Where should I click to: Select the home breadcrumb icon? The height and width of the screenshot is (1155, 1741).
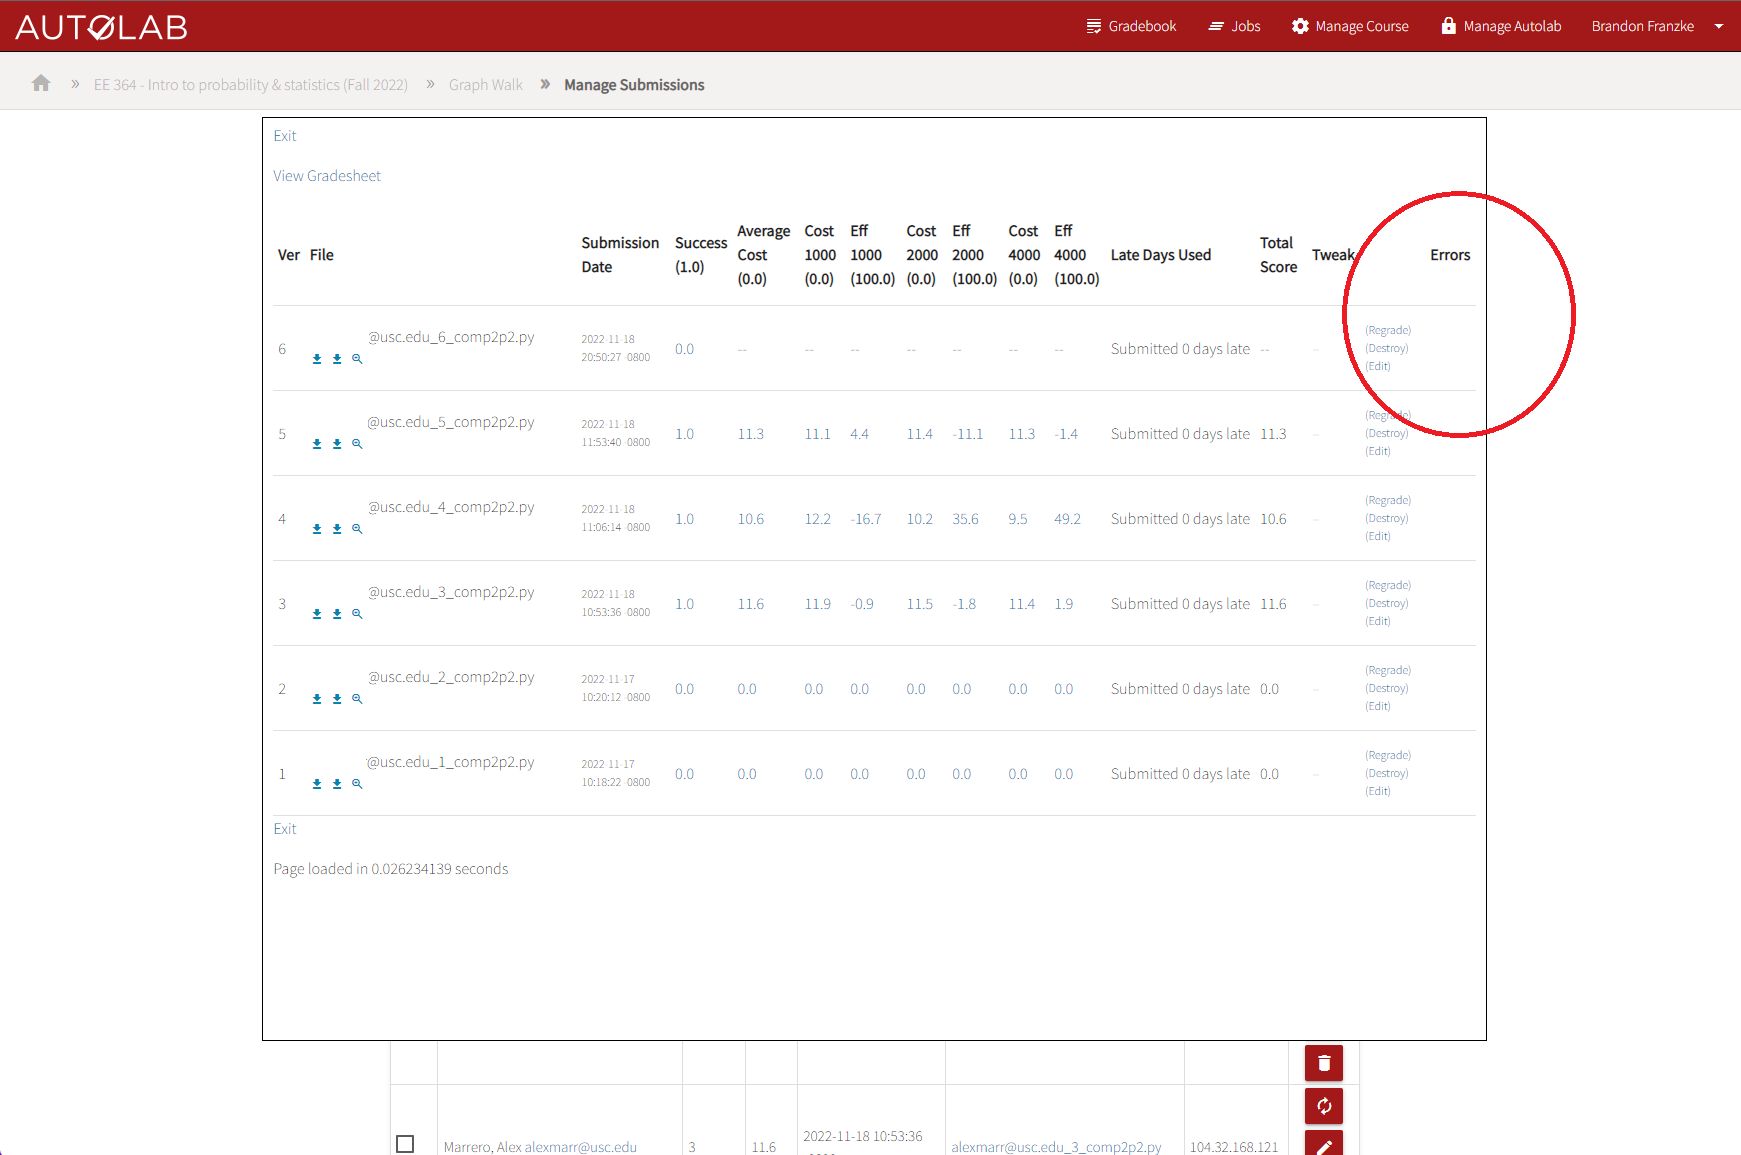pyautogui.click(x=41, y=84)
